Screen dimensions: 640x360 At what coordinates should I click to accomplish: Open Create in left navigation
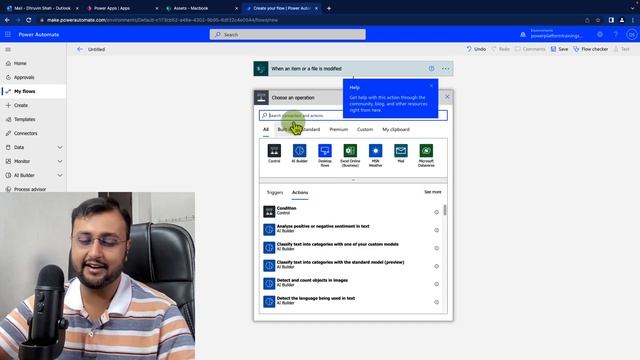33,105
